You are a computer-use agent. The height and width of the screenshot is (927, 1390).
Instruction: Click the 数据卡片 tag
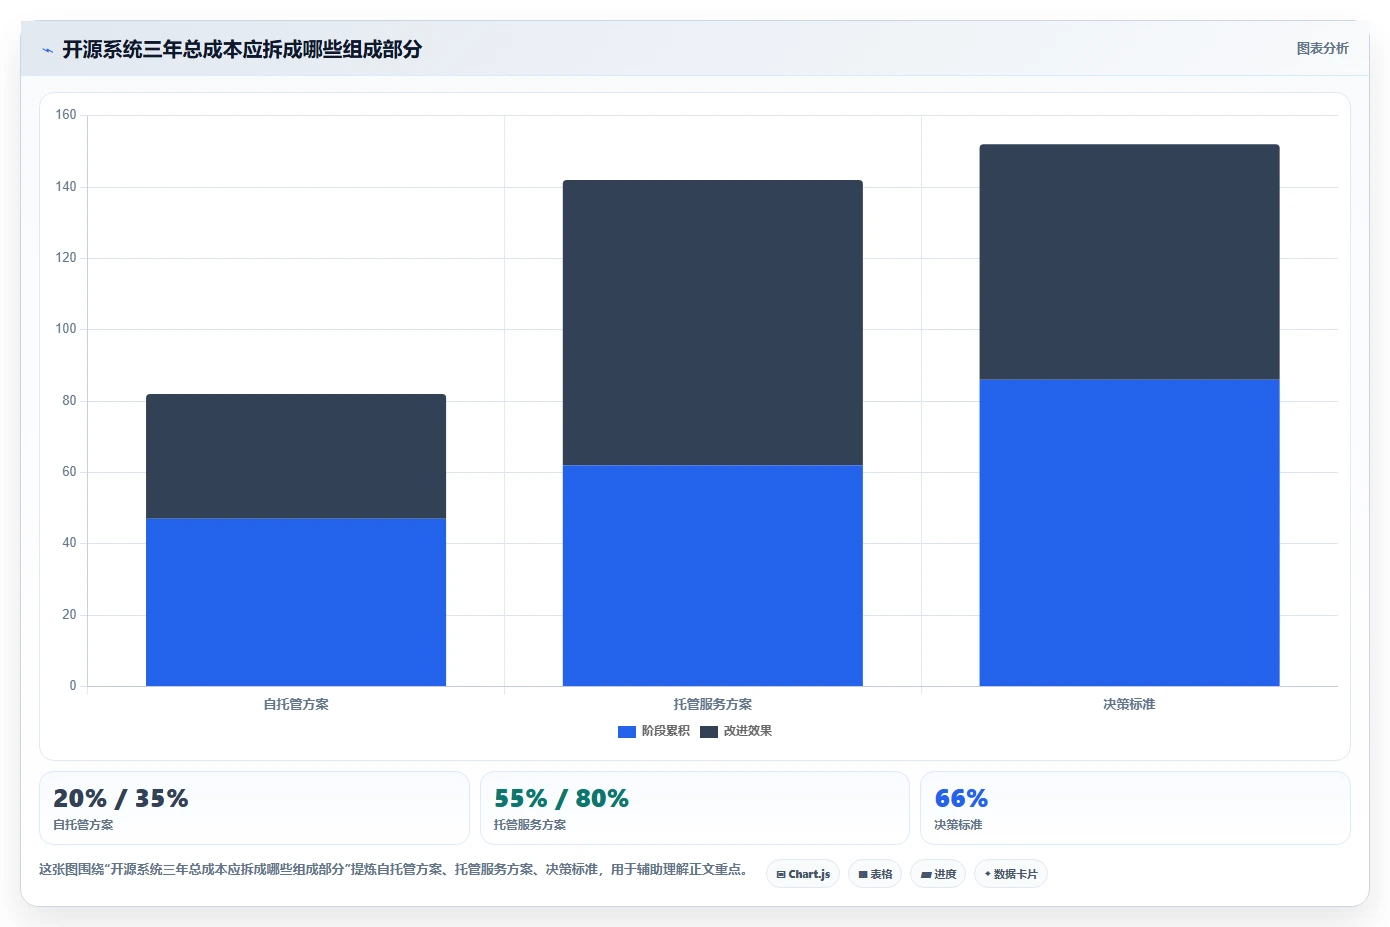coord(1011,874)
